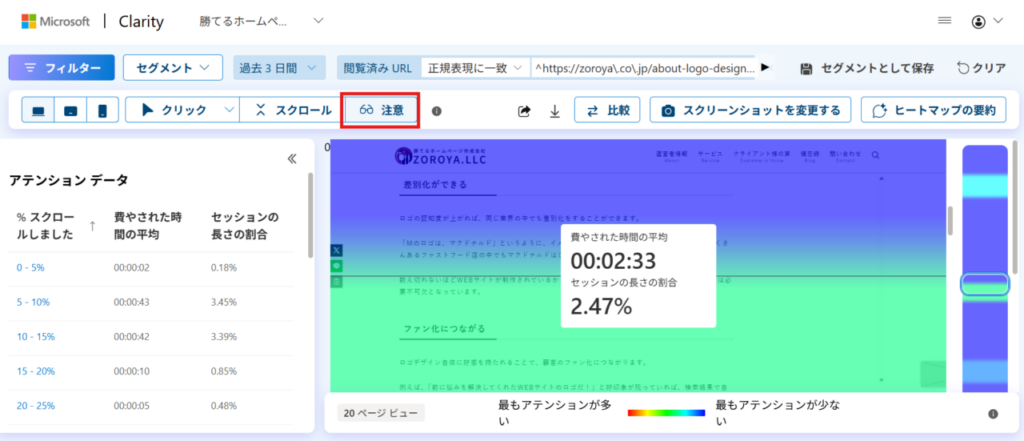Click the highlighted marker on heatmap minimap

click(985, 285)
